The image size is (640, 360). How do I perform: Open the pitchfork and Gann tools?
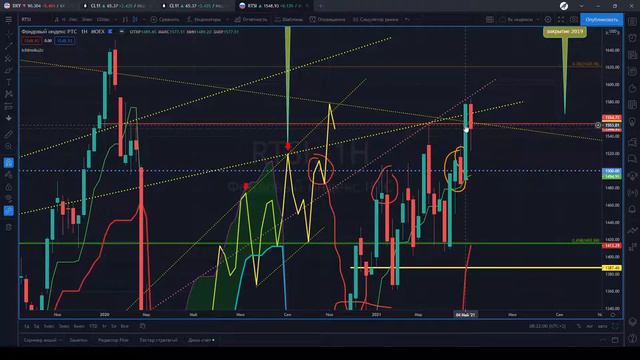[9, 59]
